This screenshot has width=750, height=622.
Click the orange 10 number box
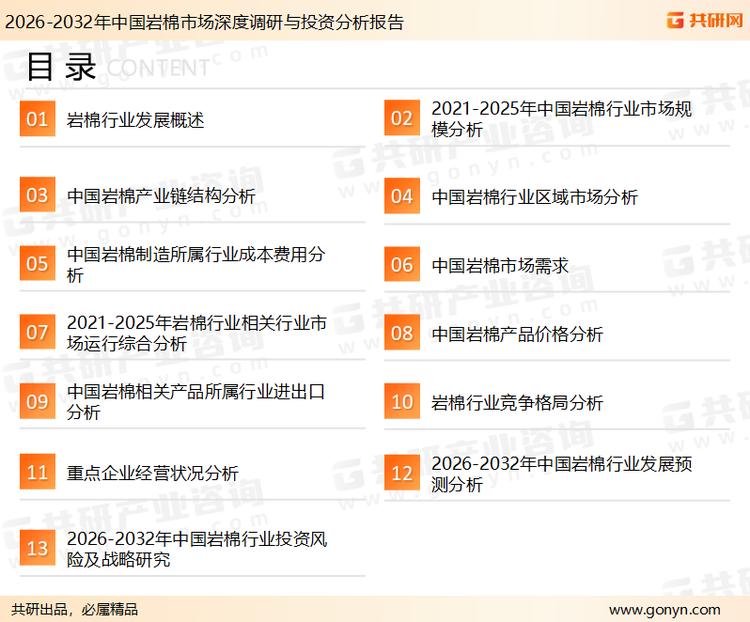click(x=402, y=401)
